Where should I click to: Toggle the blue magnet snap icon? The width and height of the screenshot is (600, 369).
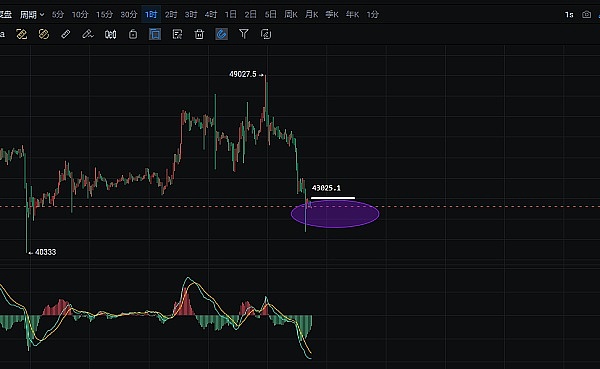(x=222, y=34)
